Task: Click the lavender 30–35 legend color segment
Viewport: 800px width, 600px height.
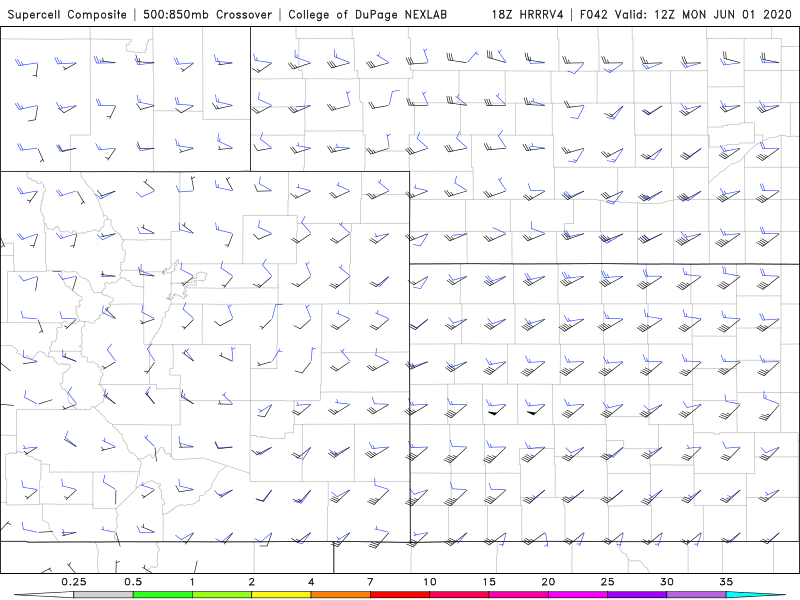Action: click(x=696, y=595)
